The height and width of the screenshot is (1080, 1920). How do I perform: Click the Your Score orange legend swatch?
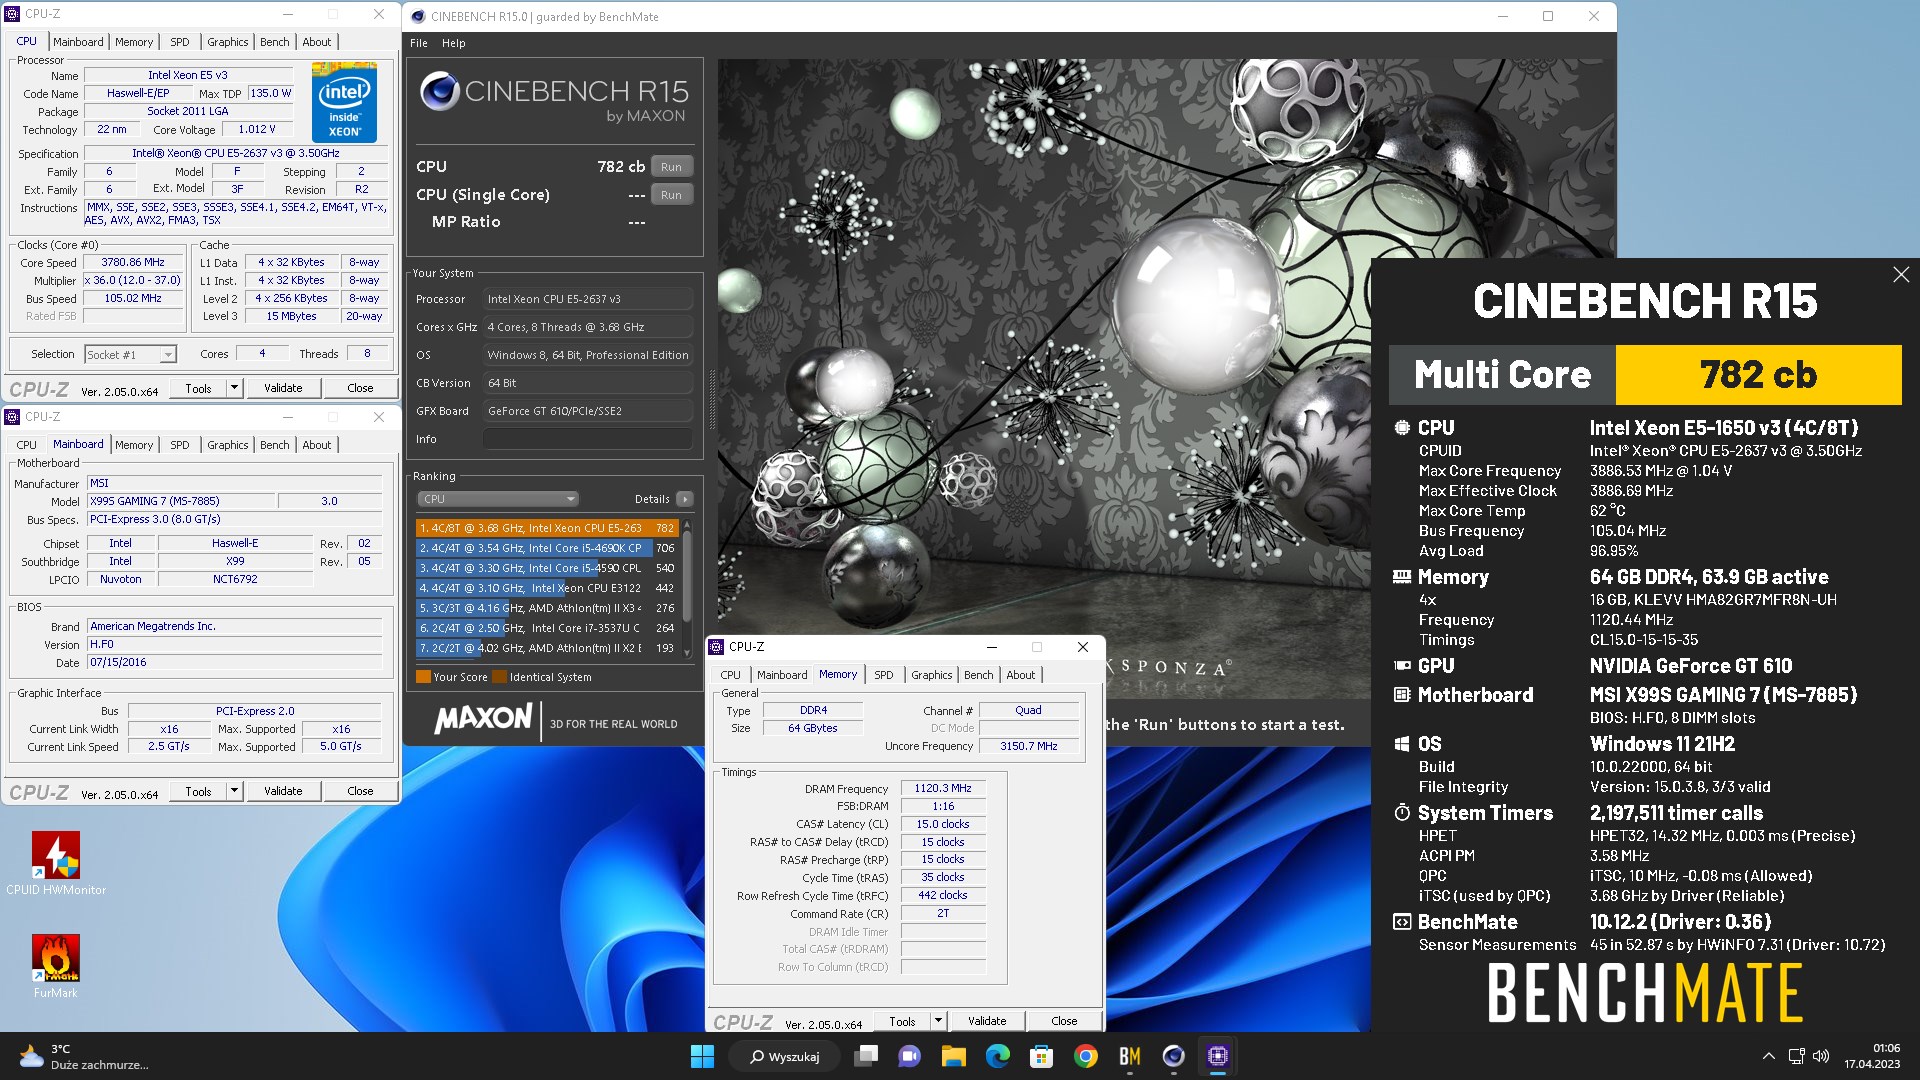coord(423,677)
